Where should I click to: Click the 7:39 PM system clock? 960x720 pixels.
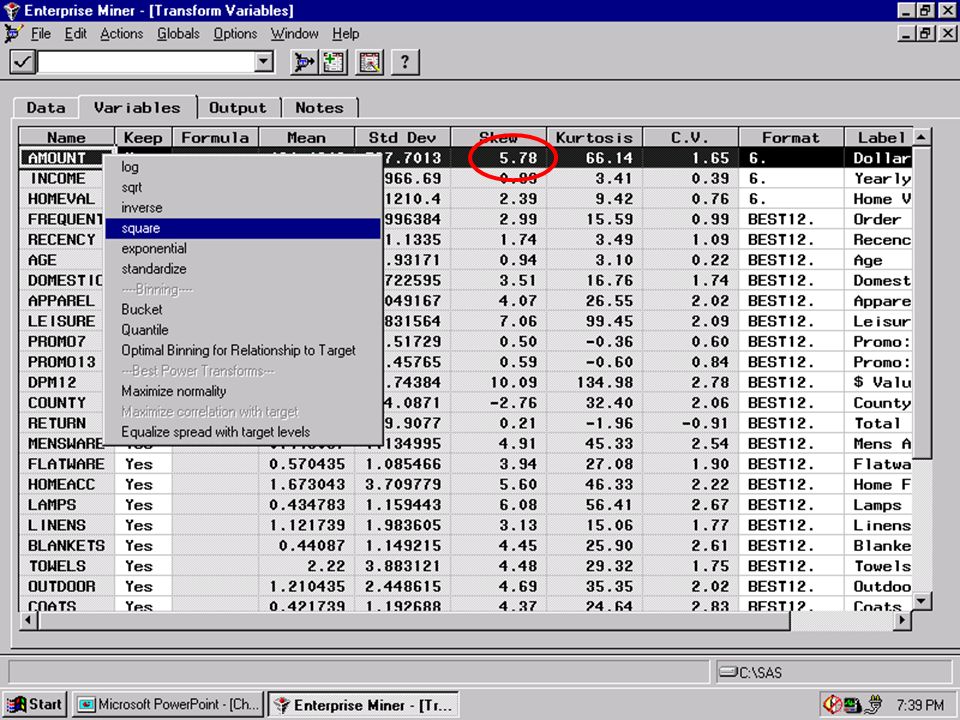920,705
